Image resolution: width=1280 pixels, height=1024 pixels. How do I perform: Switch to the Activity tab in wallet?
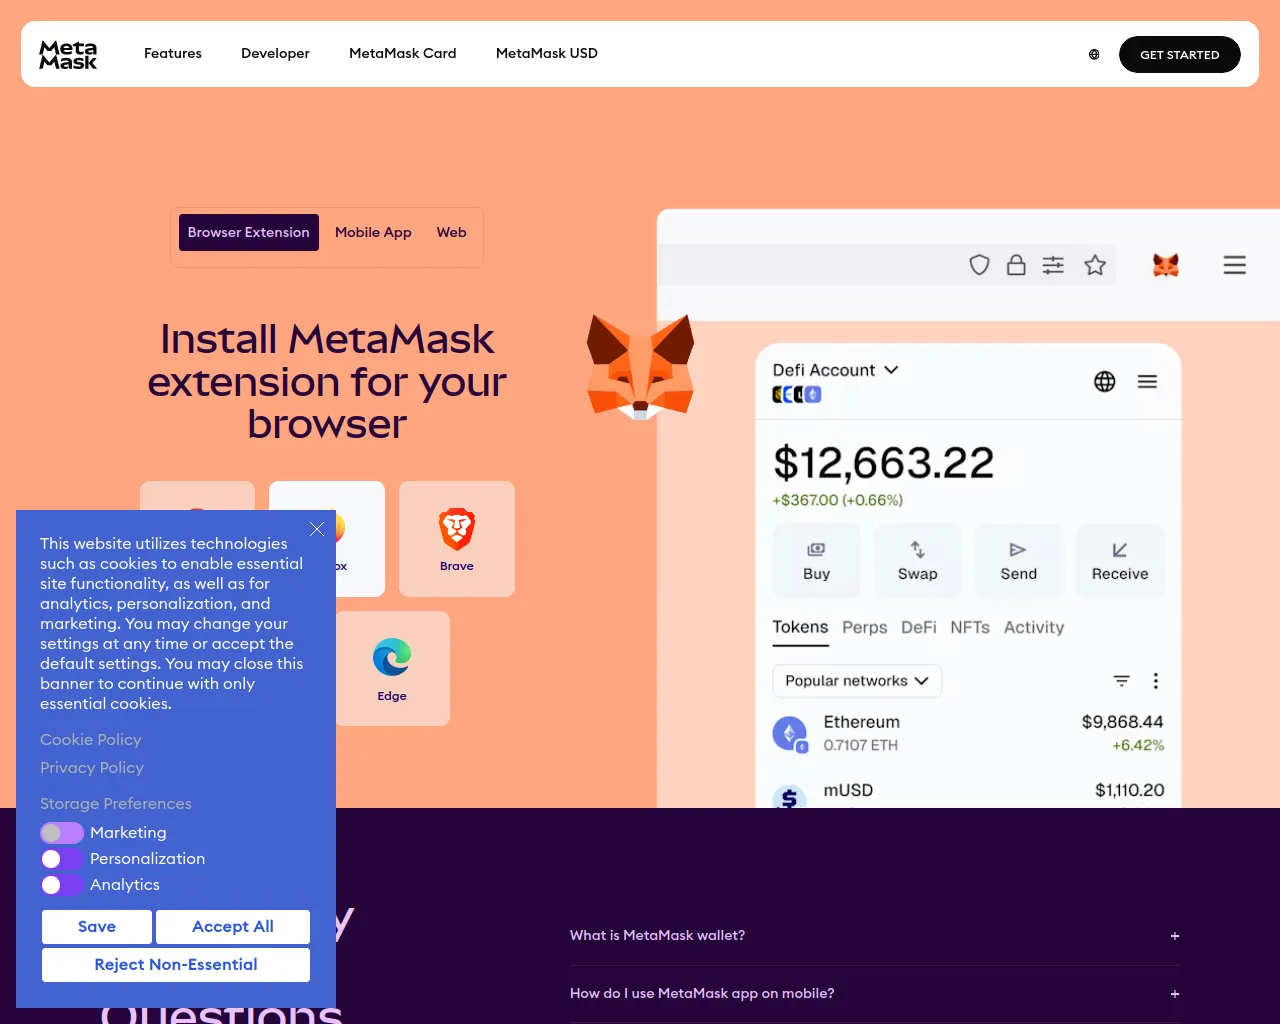(1034, 627)
